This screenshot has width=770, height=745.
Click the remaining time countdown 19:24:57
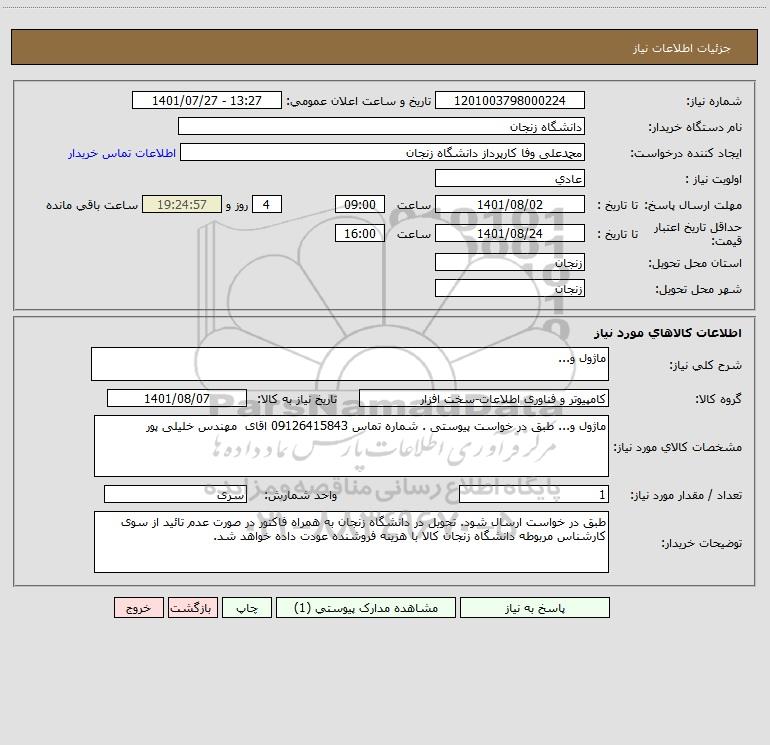182,204
